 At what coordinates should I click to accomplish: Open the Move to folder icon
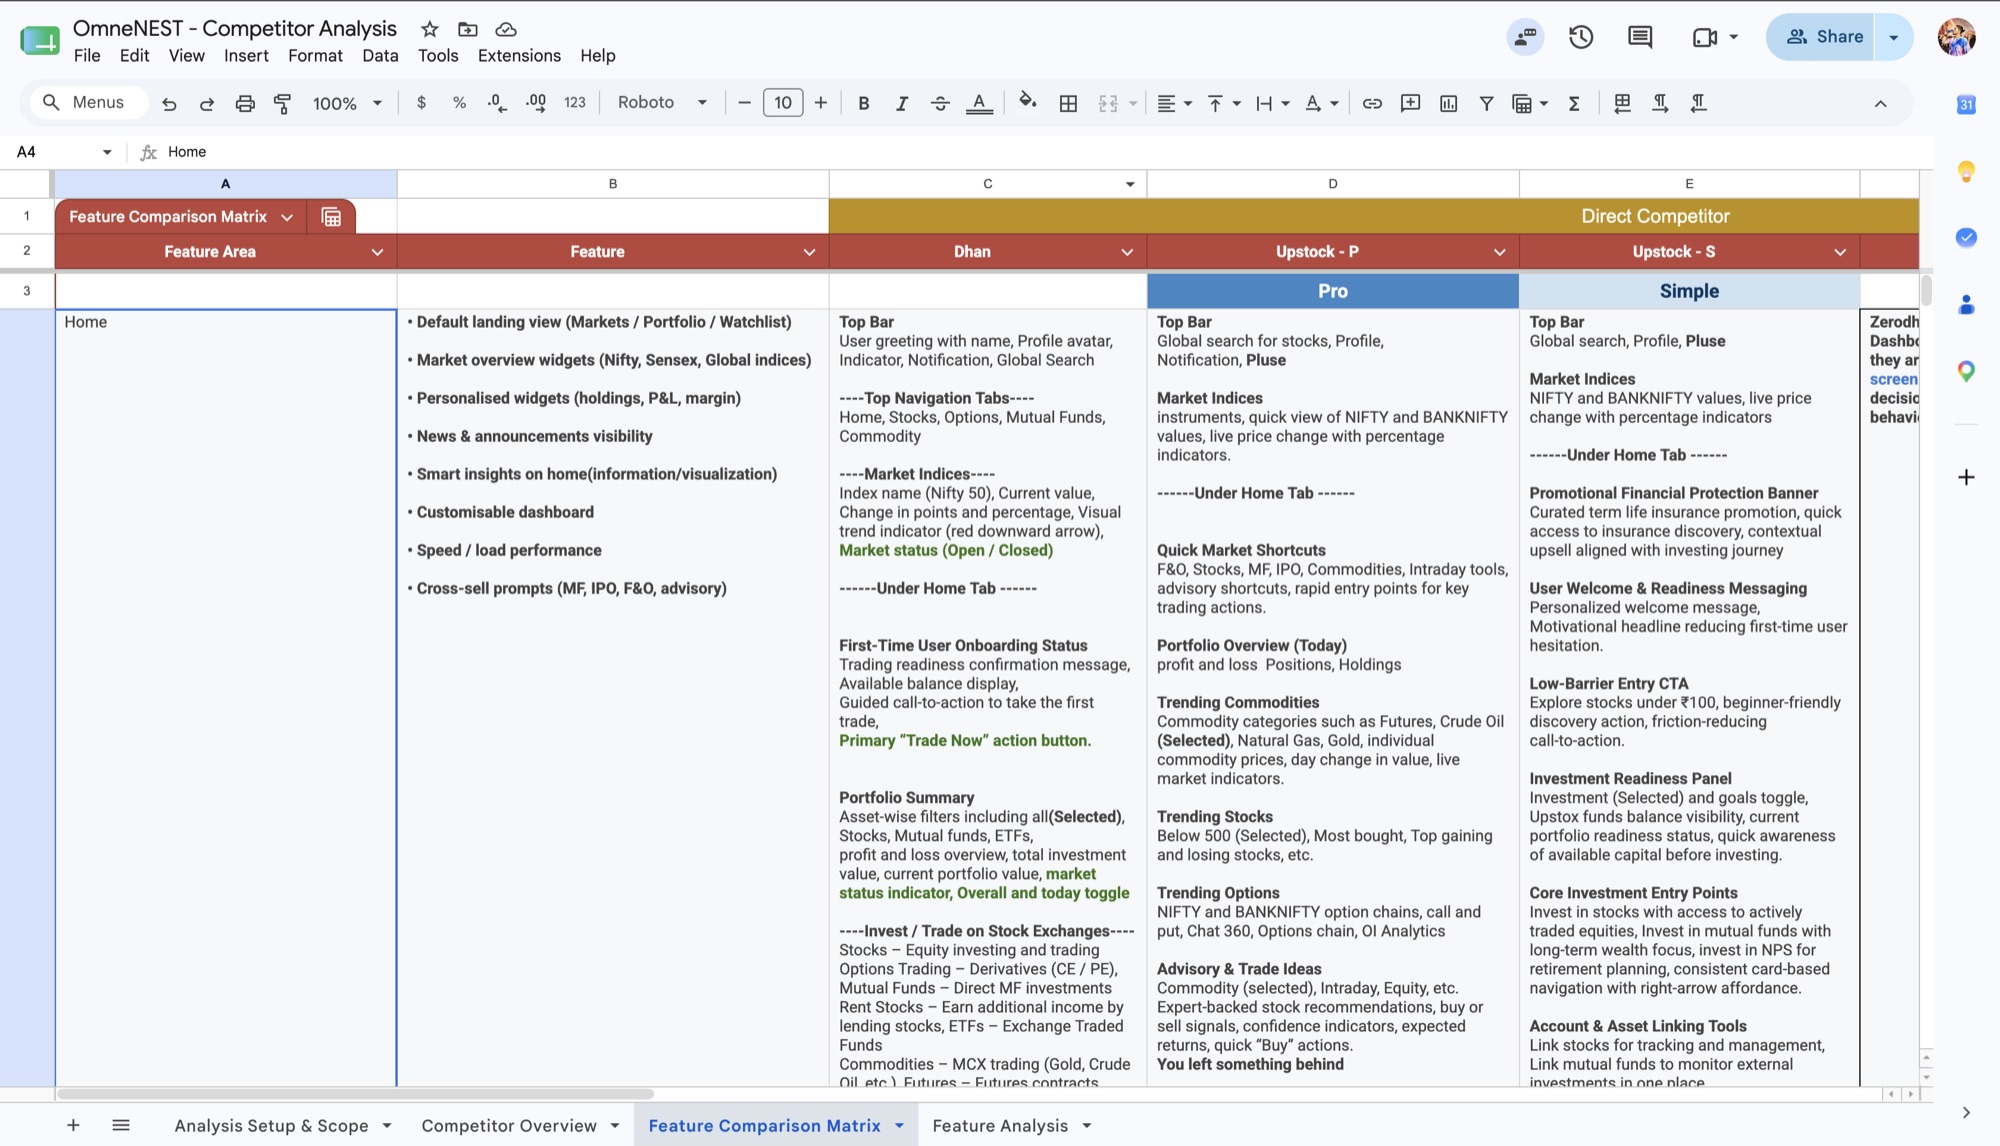tap(467, 29)
